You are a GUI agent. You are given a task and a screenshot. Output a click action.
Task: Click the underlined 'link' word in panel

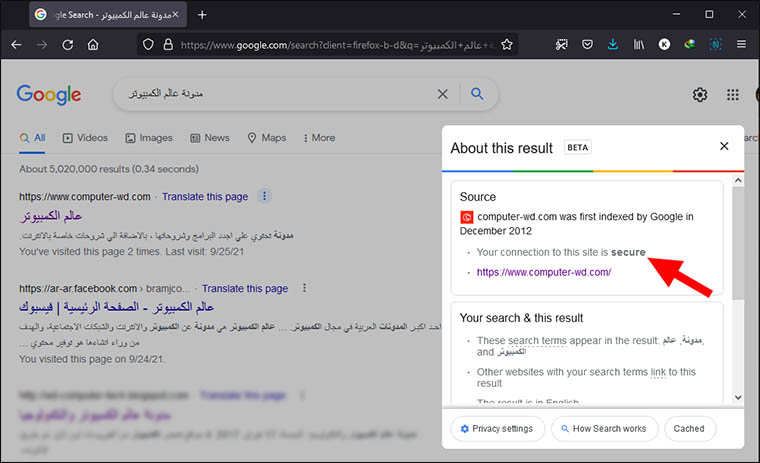[x=658, y=372]
